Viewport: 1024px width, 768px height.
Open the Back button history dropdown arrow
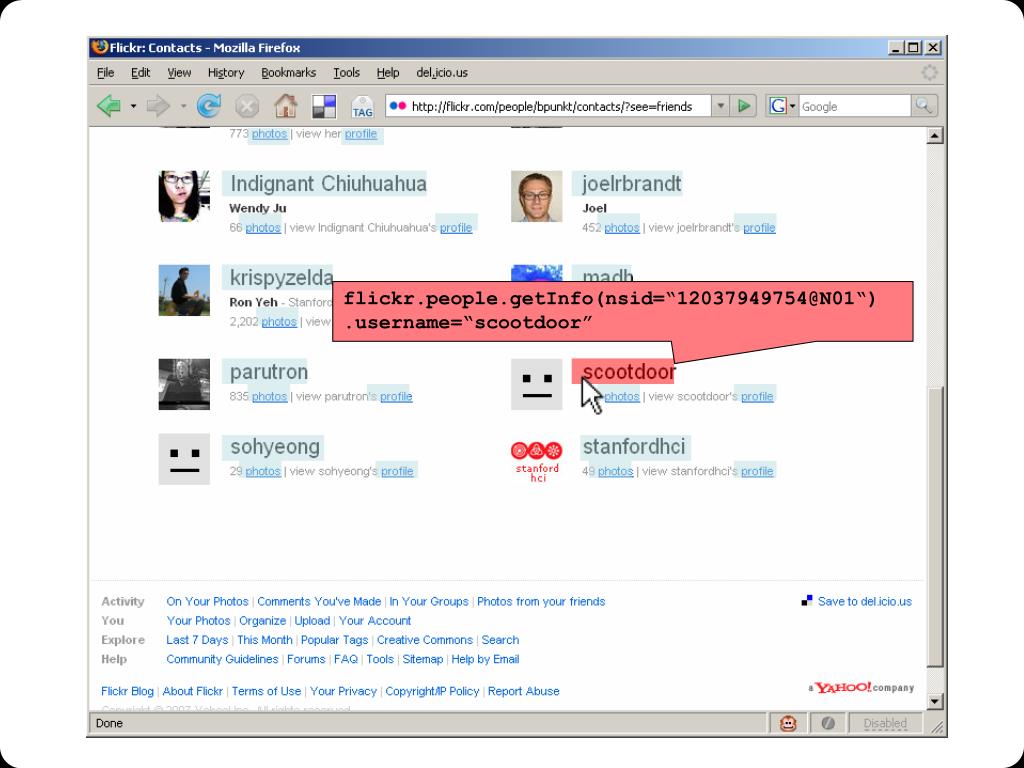pos(134,106)
